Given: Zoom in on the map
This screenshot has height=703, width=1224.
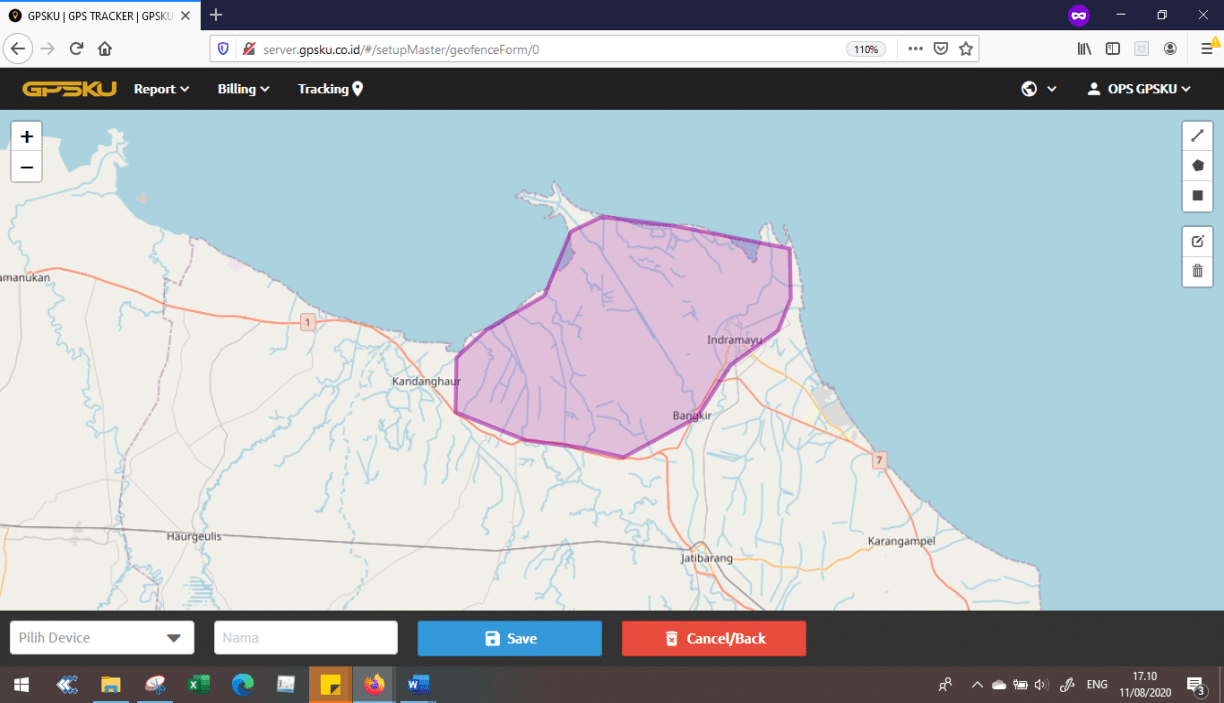Looking at the screenshot, I should (27, 137).
